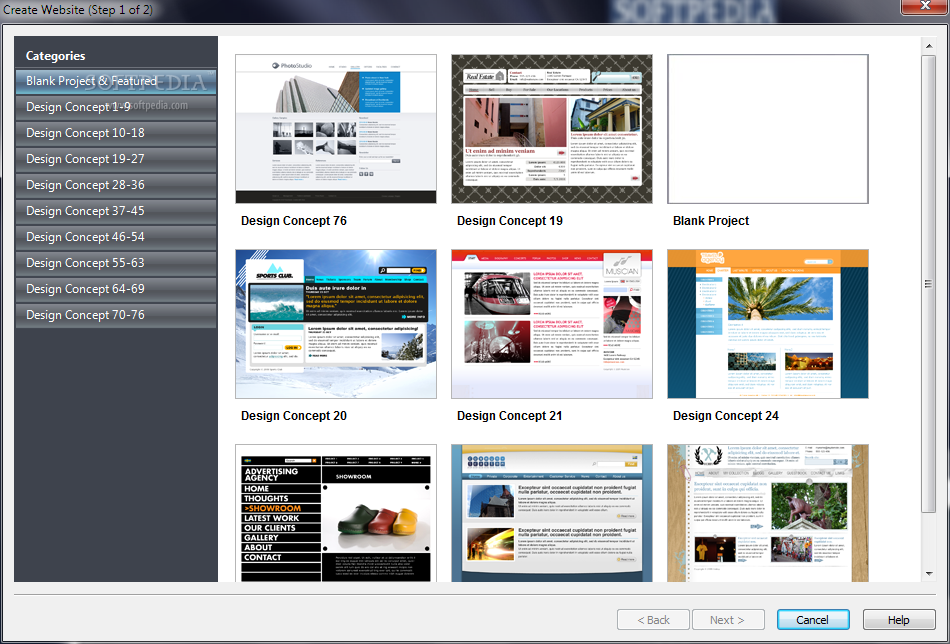Choose the Design Concept 24 palm tree thumbnail
Screen dimensions: 950x644
[768, 324]
